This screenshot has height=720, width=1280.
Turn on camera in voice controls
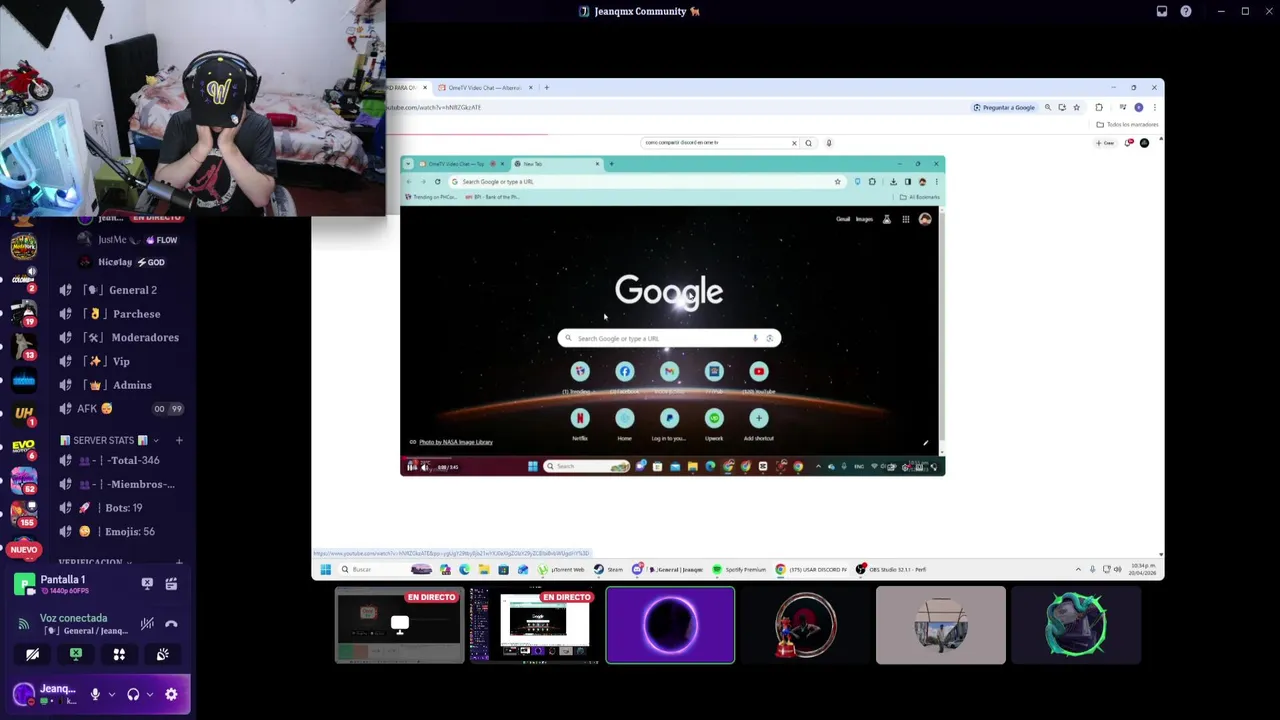point(32,654)
